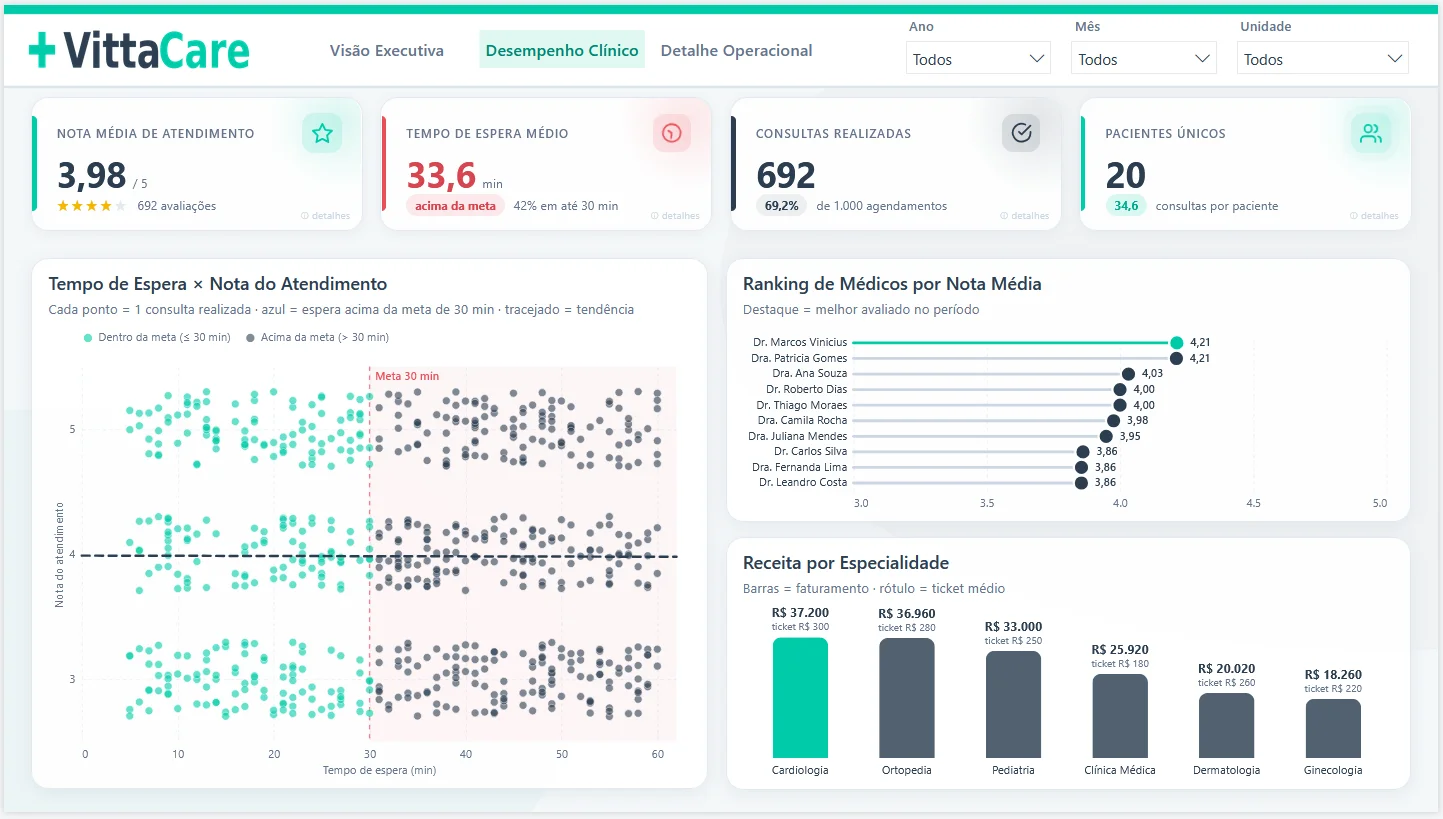Open the Mês dropdown

click(x=1144, y=59)
